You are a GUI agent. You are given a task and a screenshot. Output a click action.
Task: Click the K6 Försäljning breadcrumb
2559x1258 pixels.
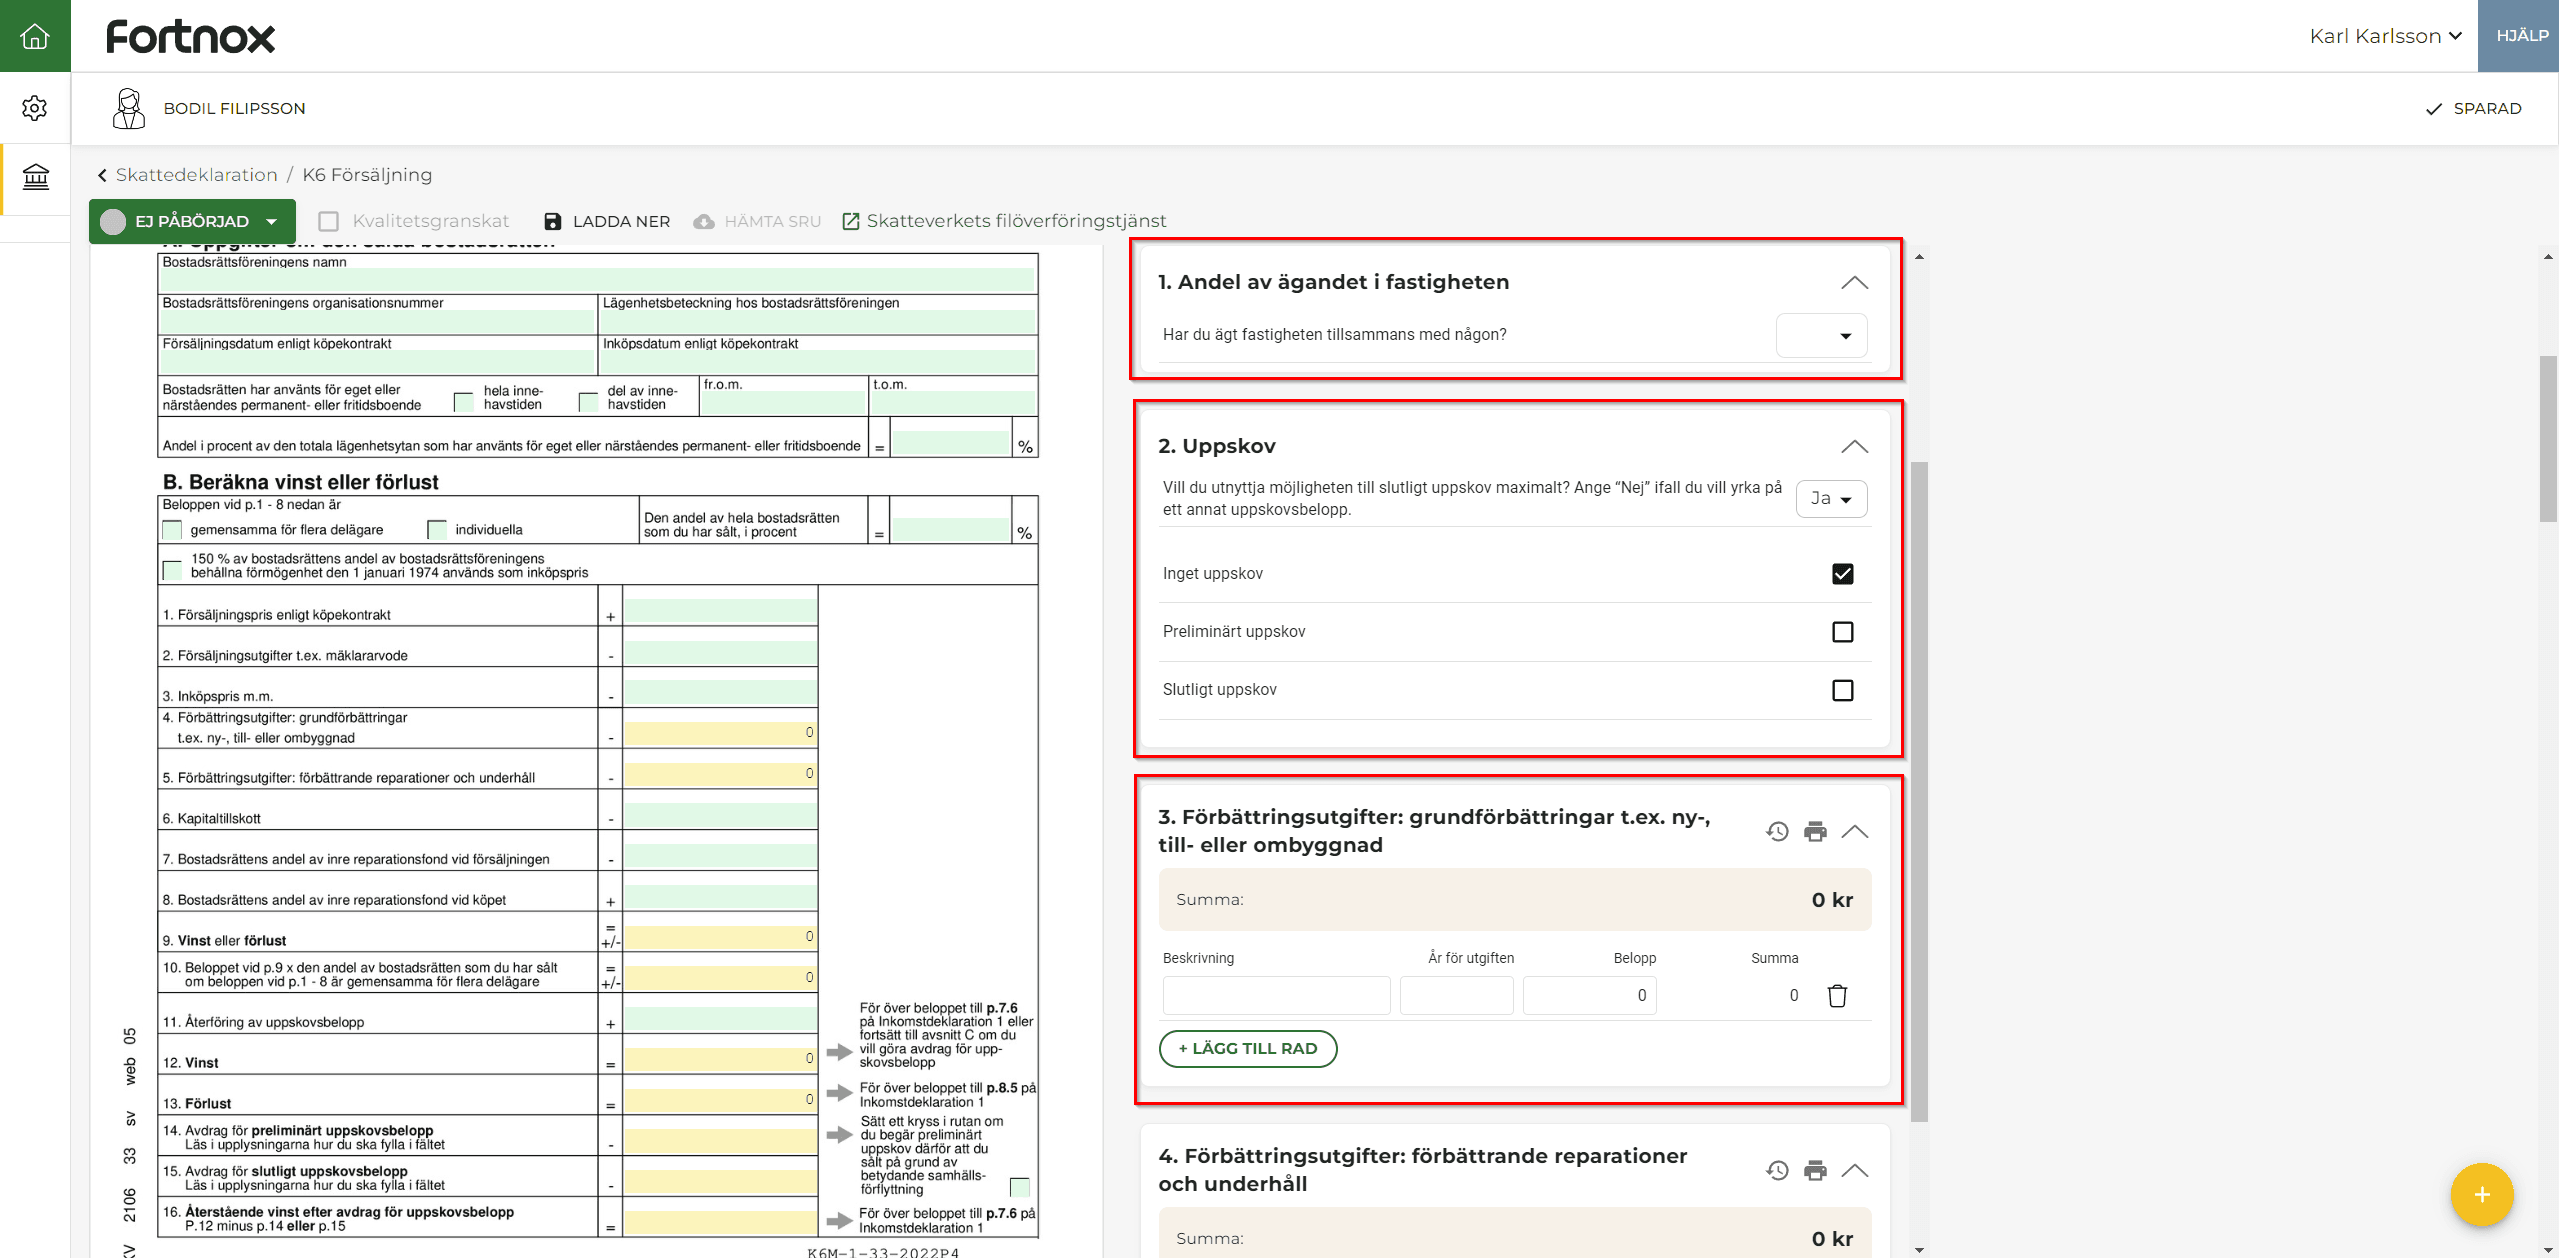[367, 175]
